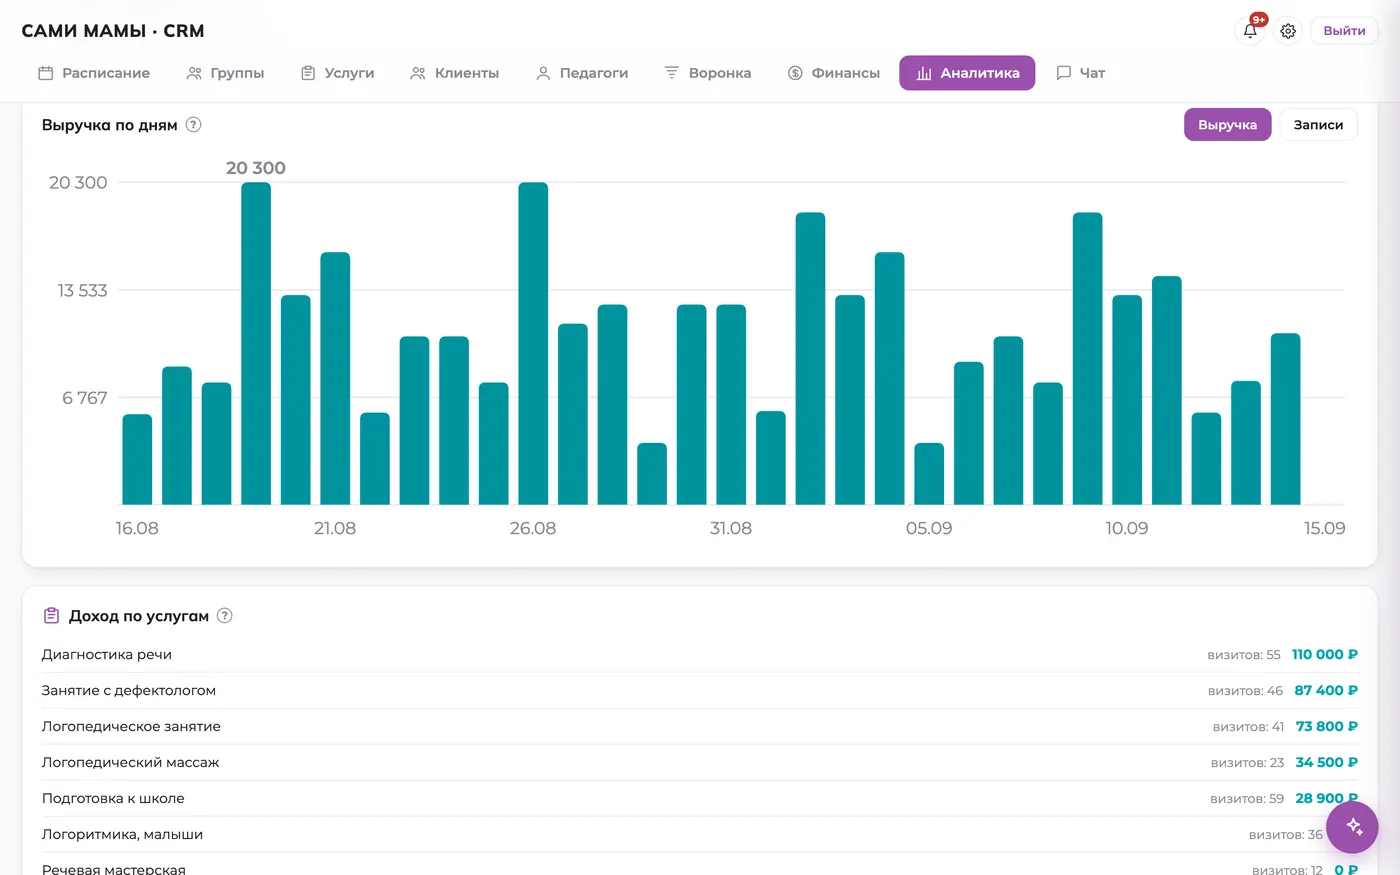The width and height of the screenshot is (1400, 875).
Task: Click the 15.09 date label on chart axis
Action: (x=1325, y=528)
